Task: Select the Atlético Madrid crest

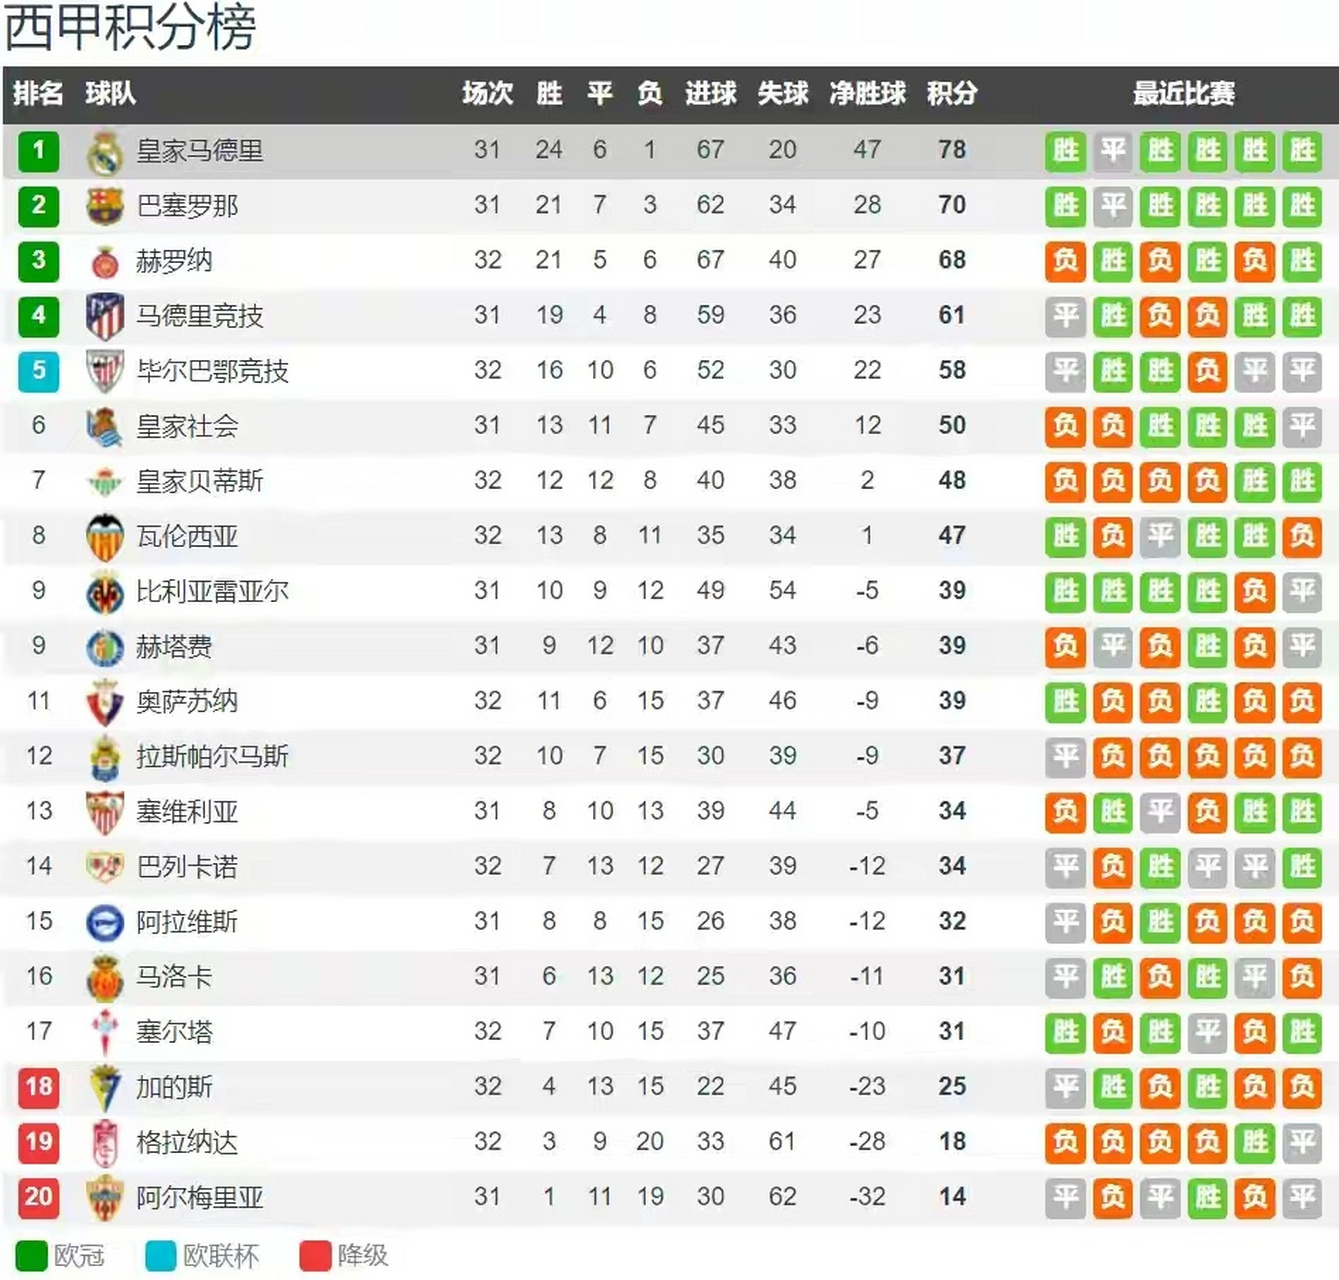Action: [104, 317]
